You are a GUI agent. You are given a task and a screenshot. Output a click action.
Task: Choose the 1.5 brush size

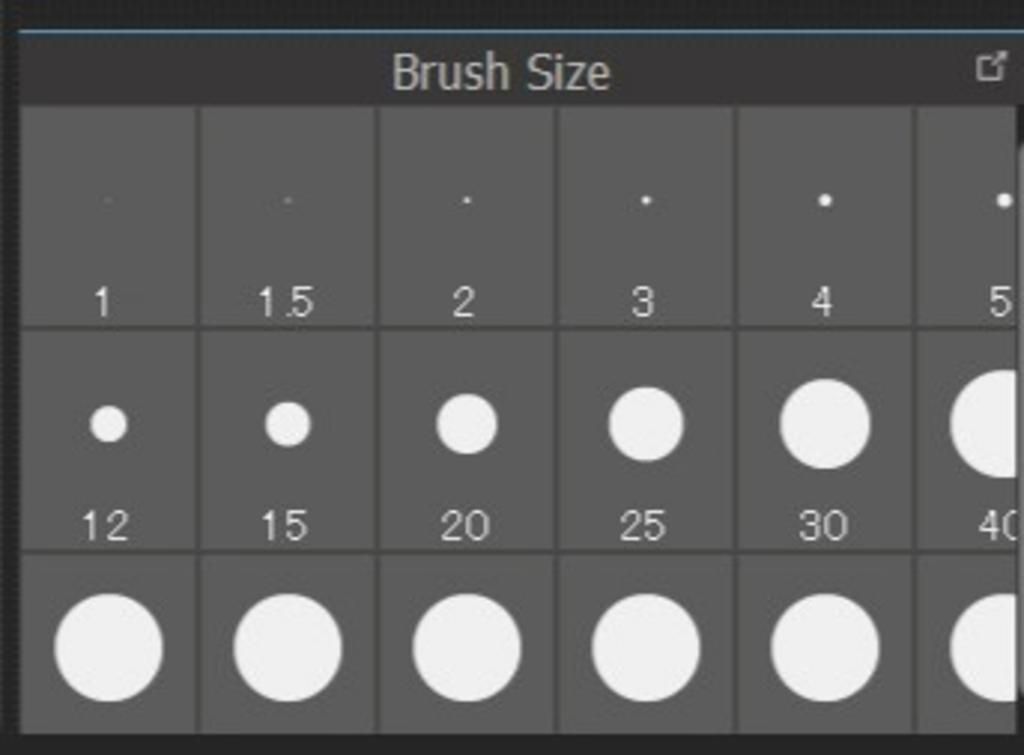click(287, 216)
